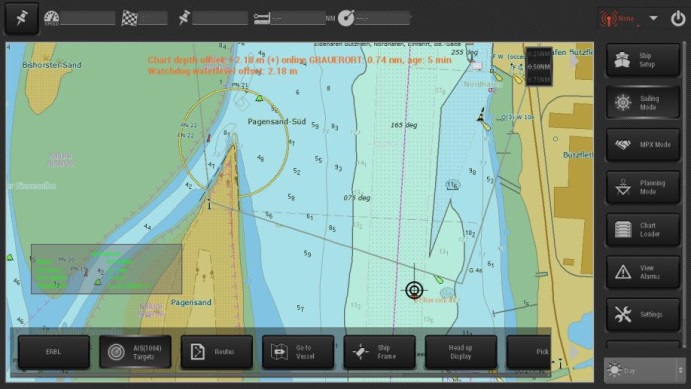The height and width of the screenshot is (389, 691).
Task: Click the pushpin icon at top-left
Action: pos(21,19)
